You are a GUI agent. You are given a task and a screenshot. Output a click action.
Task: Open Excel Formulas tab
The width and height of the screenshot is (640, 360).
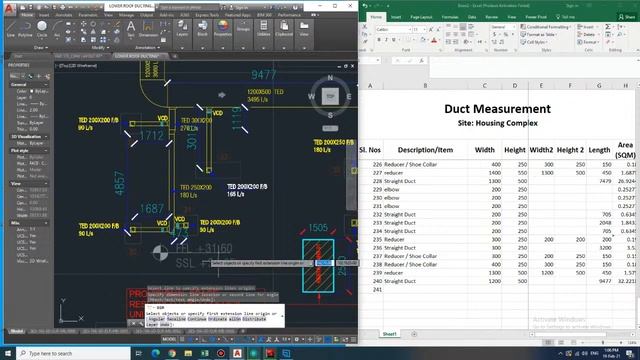click(450, 17)
